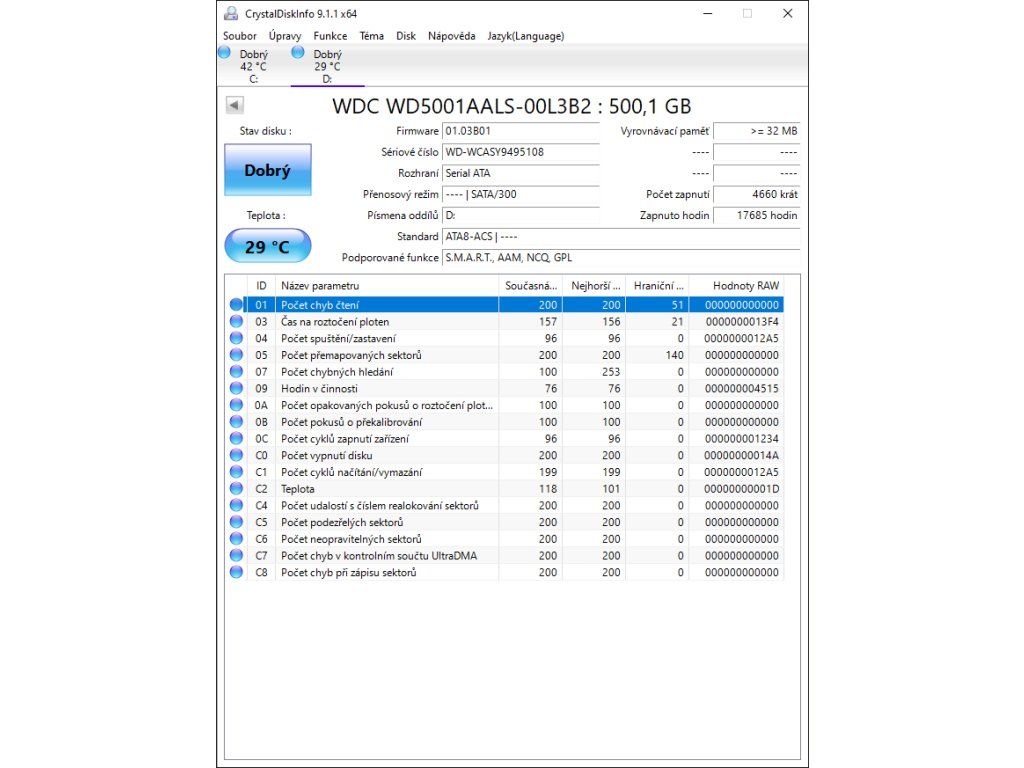Open the Soubor menu
Screen dimensions: 1024x768
(240, 36)
